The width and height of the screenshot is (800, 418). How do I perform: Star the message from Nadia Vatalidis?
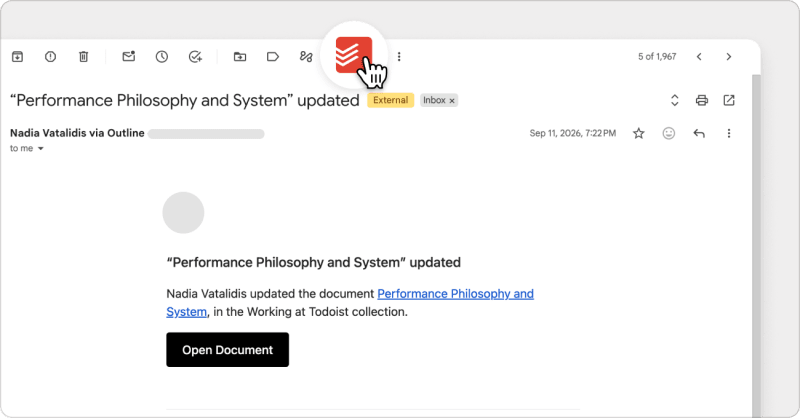point(638,133)
